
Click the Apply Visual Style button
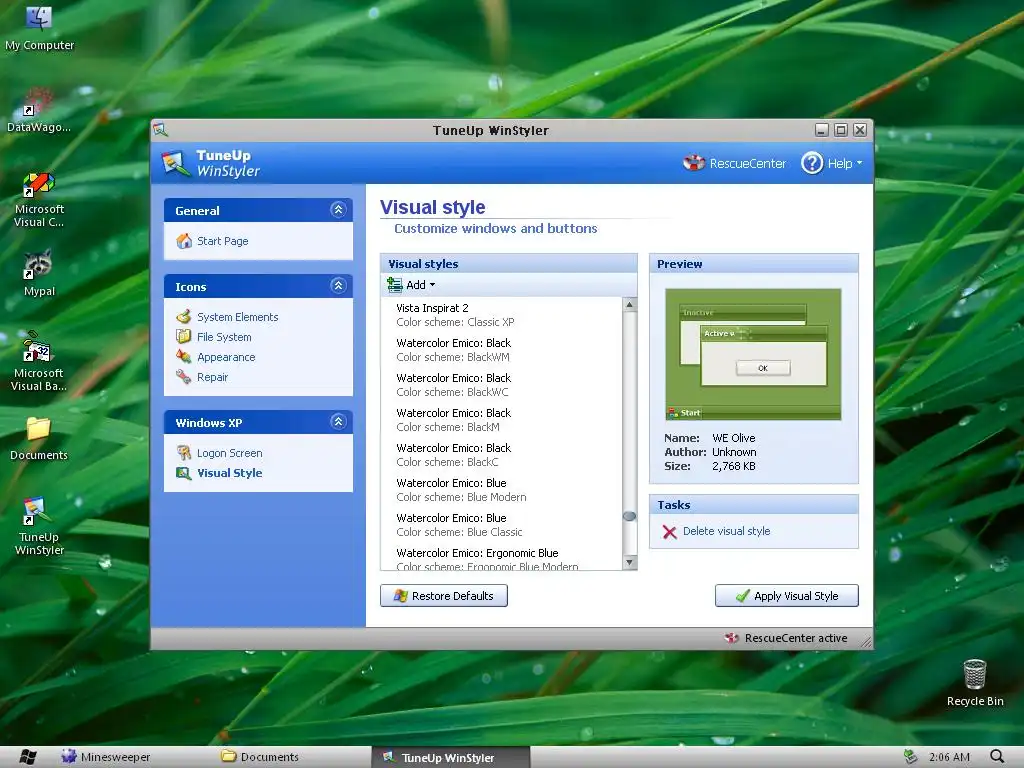click(x=786, y=596)
